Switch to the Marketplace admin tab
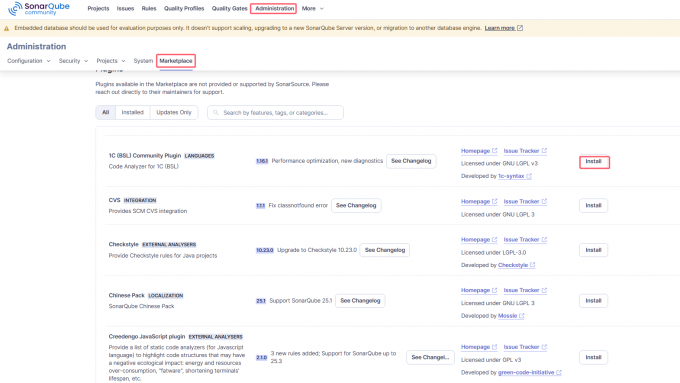 tap(176, 61)
